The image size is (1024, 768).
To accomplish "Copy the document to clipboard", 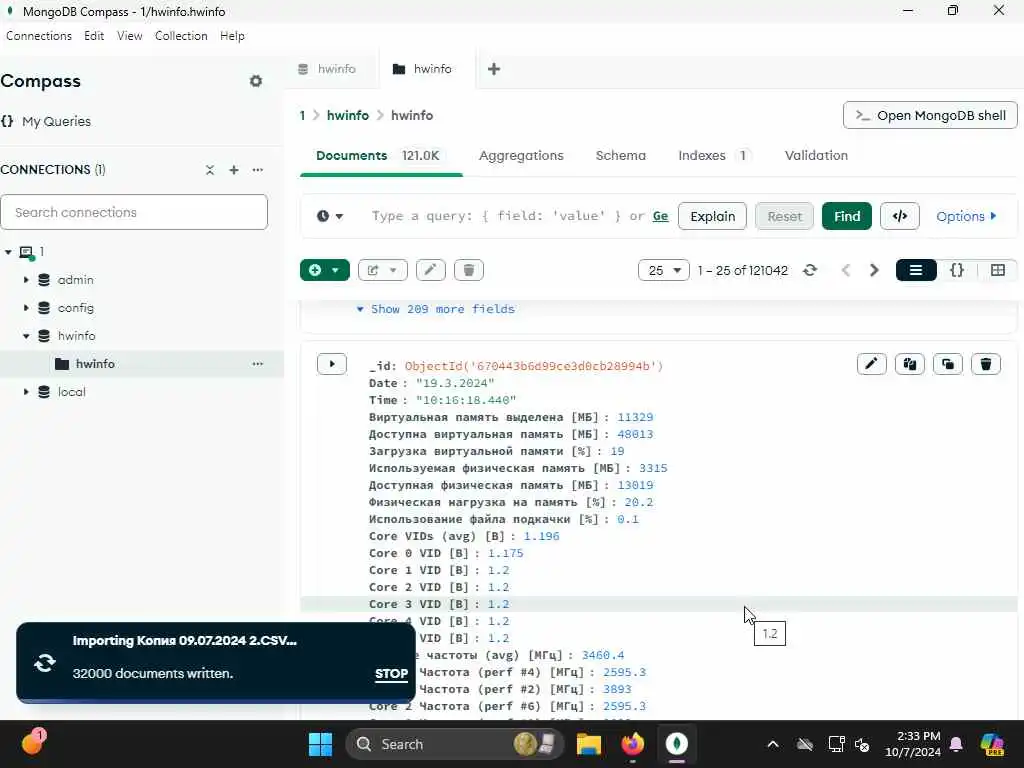I will (x=909, y=364).
